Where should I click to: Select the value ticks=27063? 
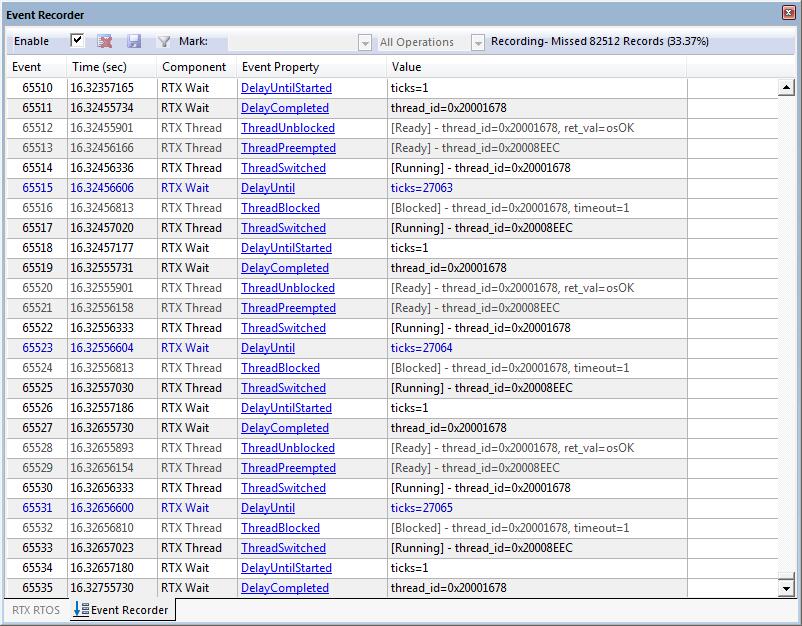click(x=421, y=188)
